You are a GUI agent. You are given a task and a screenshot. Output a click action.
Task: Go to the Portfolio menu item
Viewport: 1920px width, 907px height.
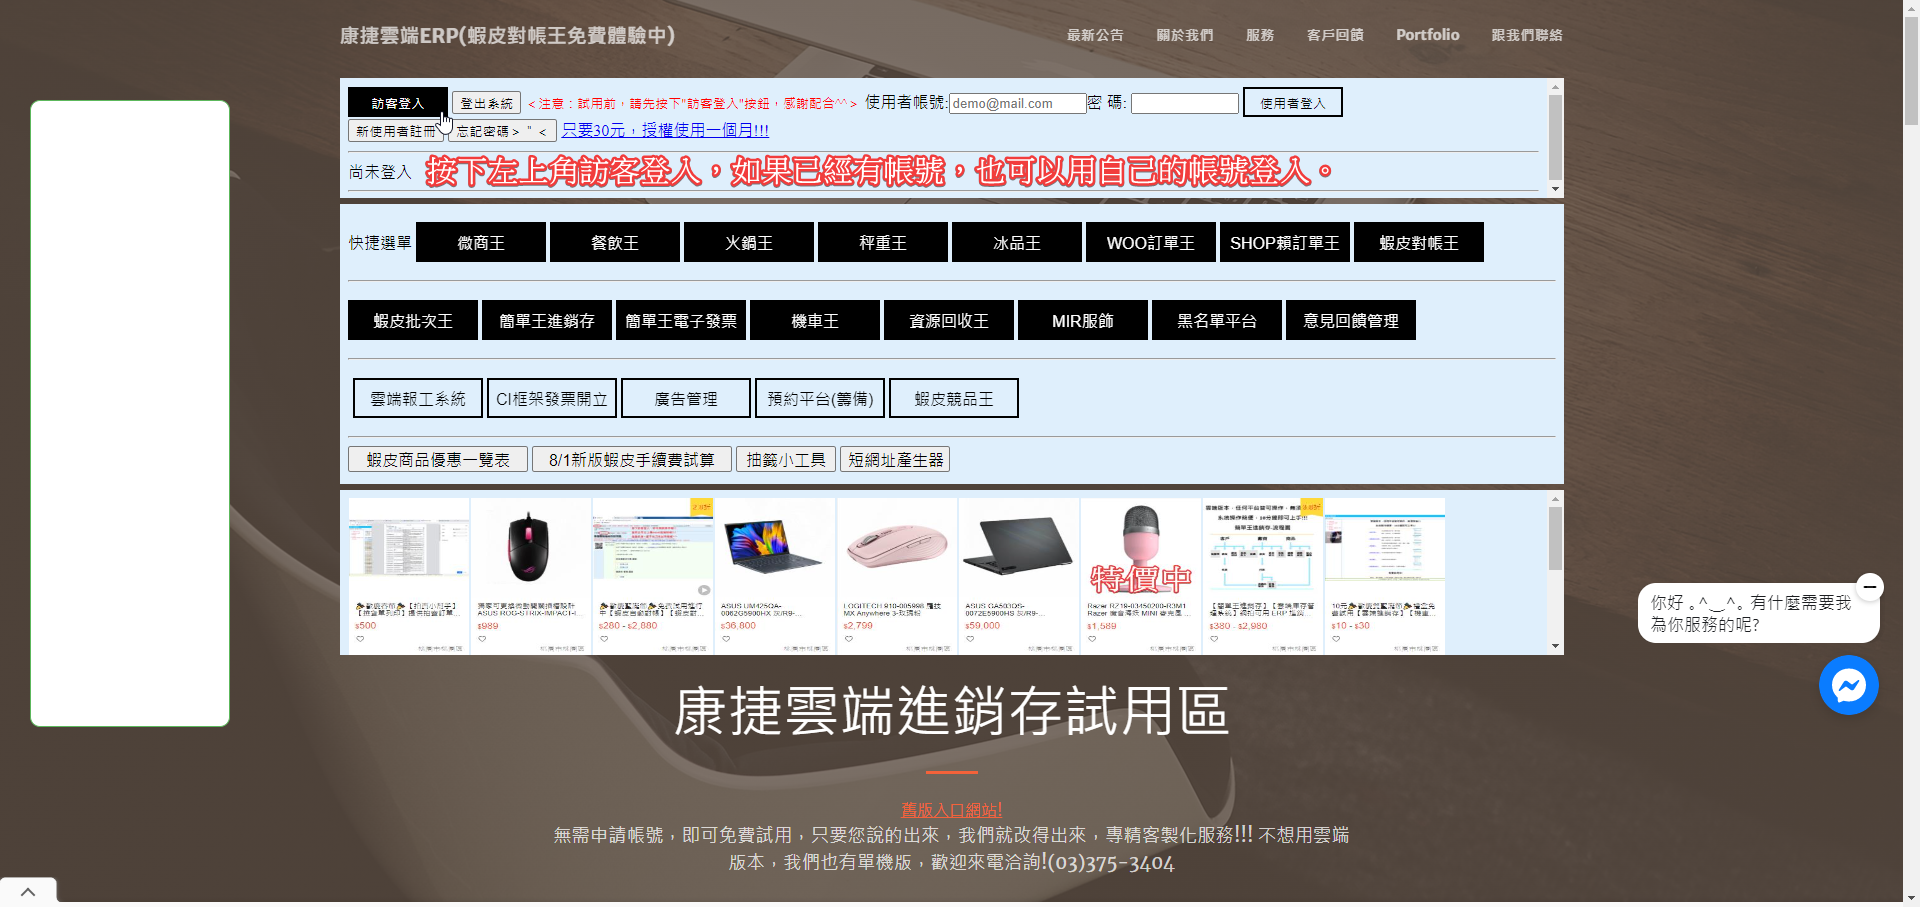coord(1427,35)
